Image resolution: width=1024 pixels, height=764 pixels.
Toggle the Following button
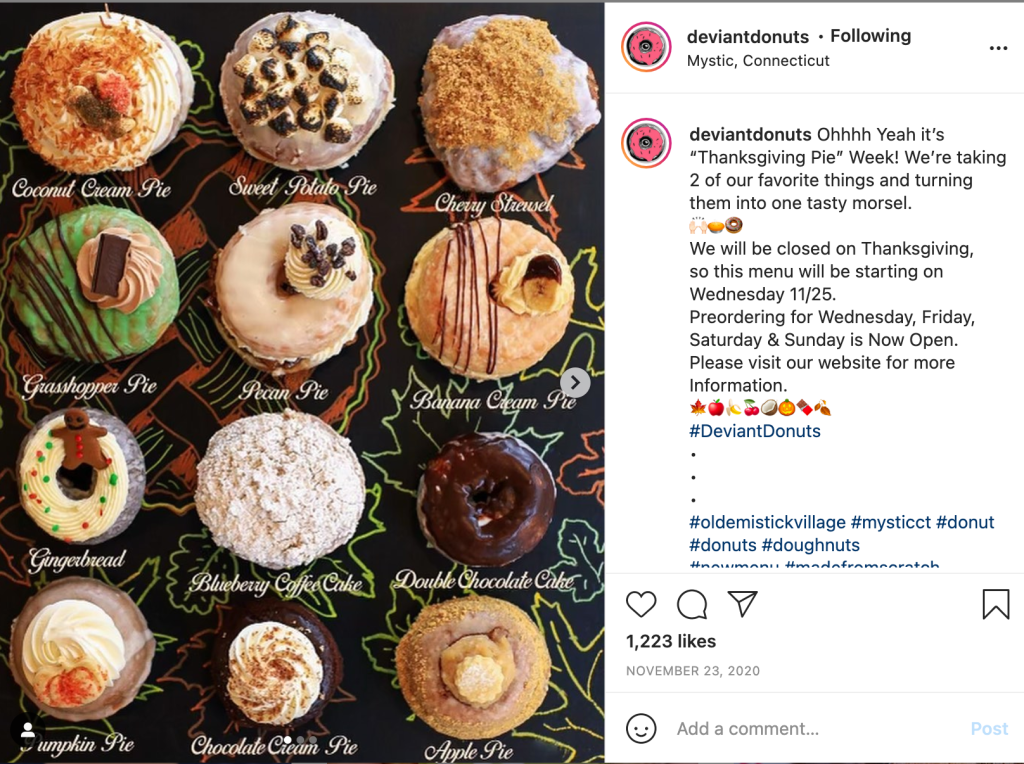coord(871,36)
